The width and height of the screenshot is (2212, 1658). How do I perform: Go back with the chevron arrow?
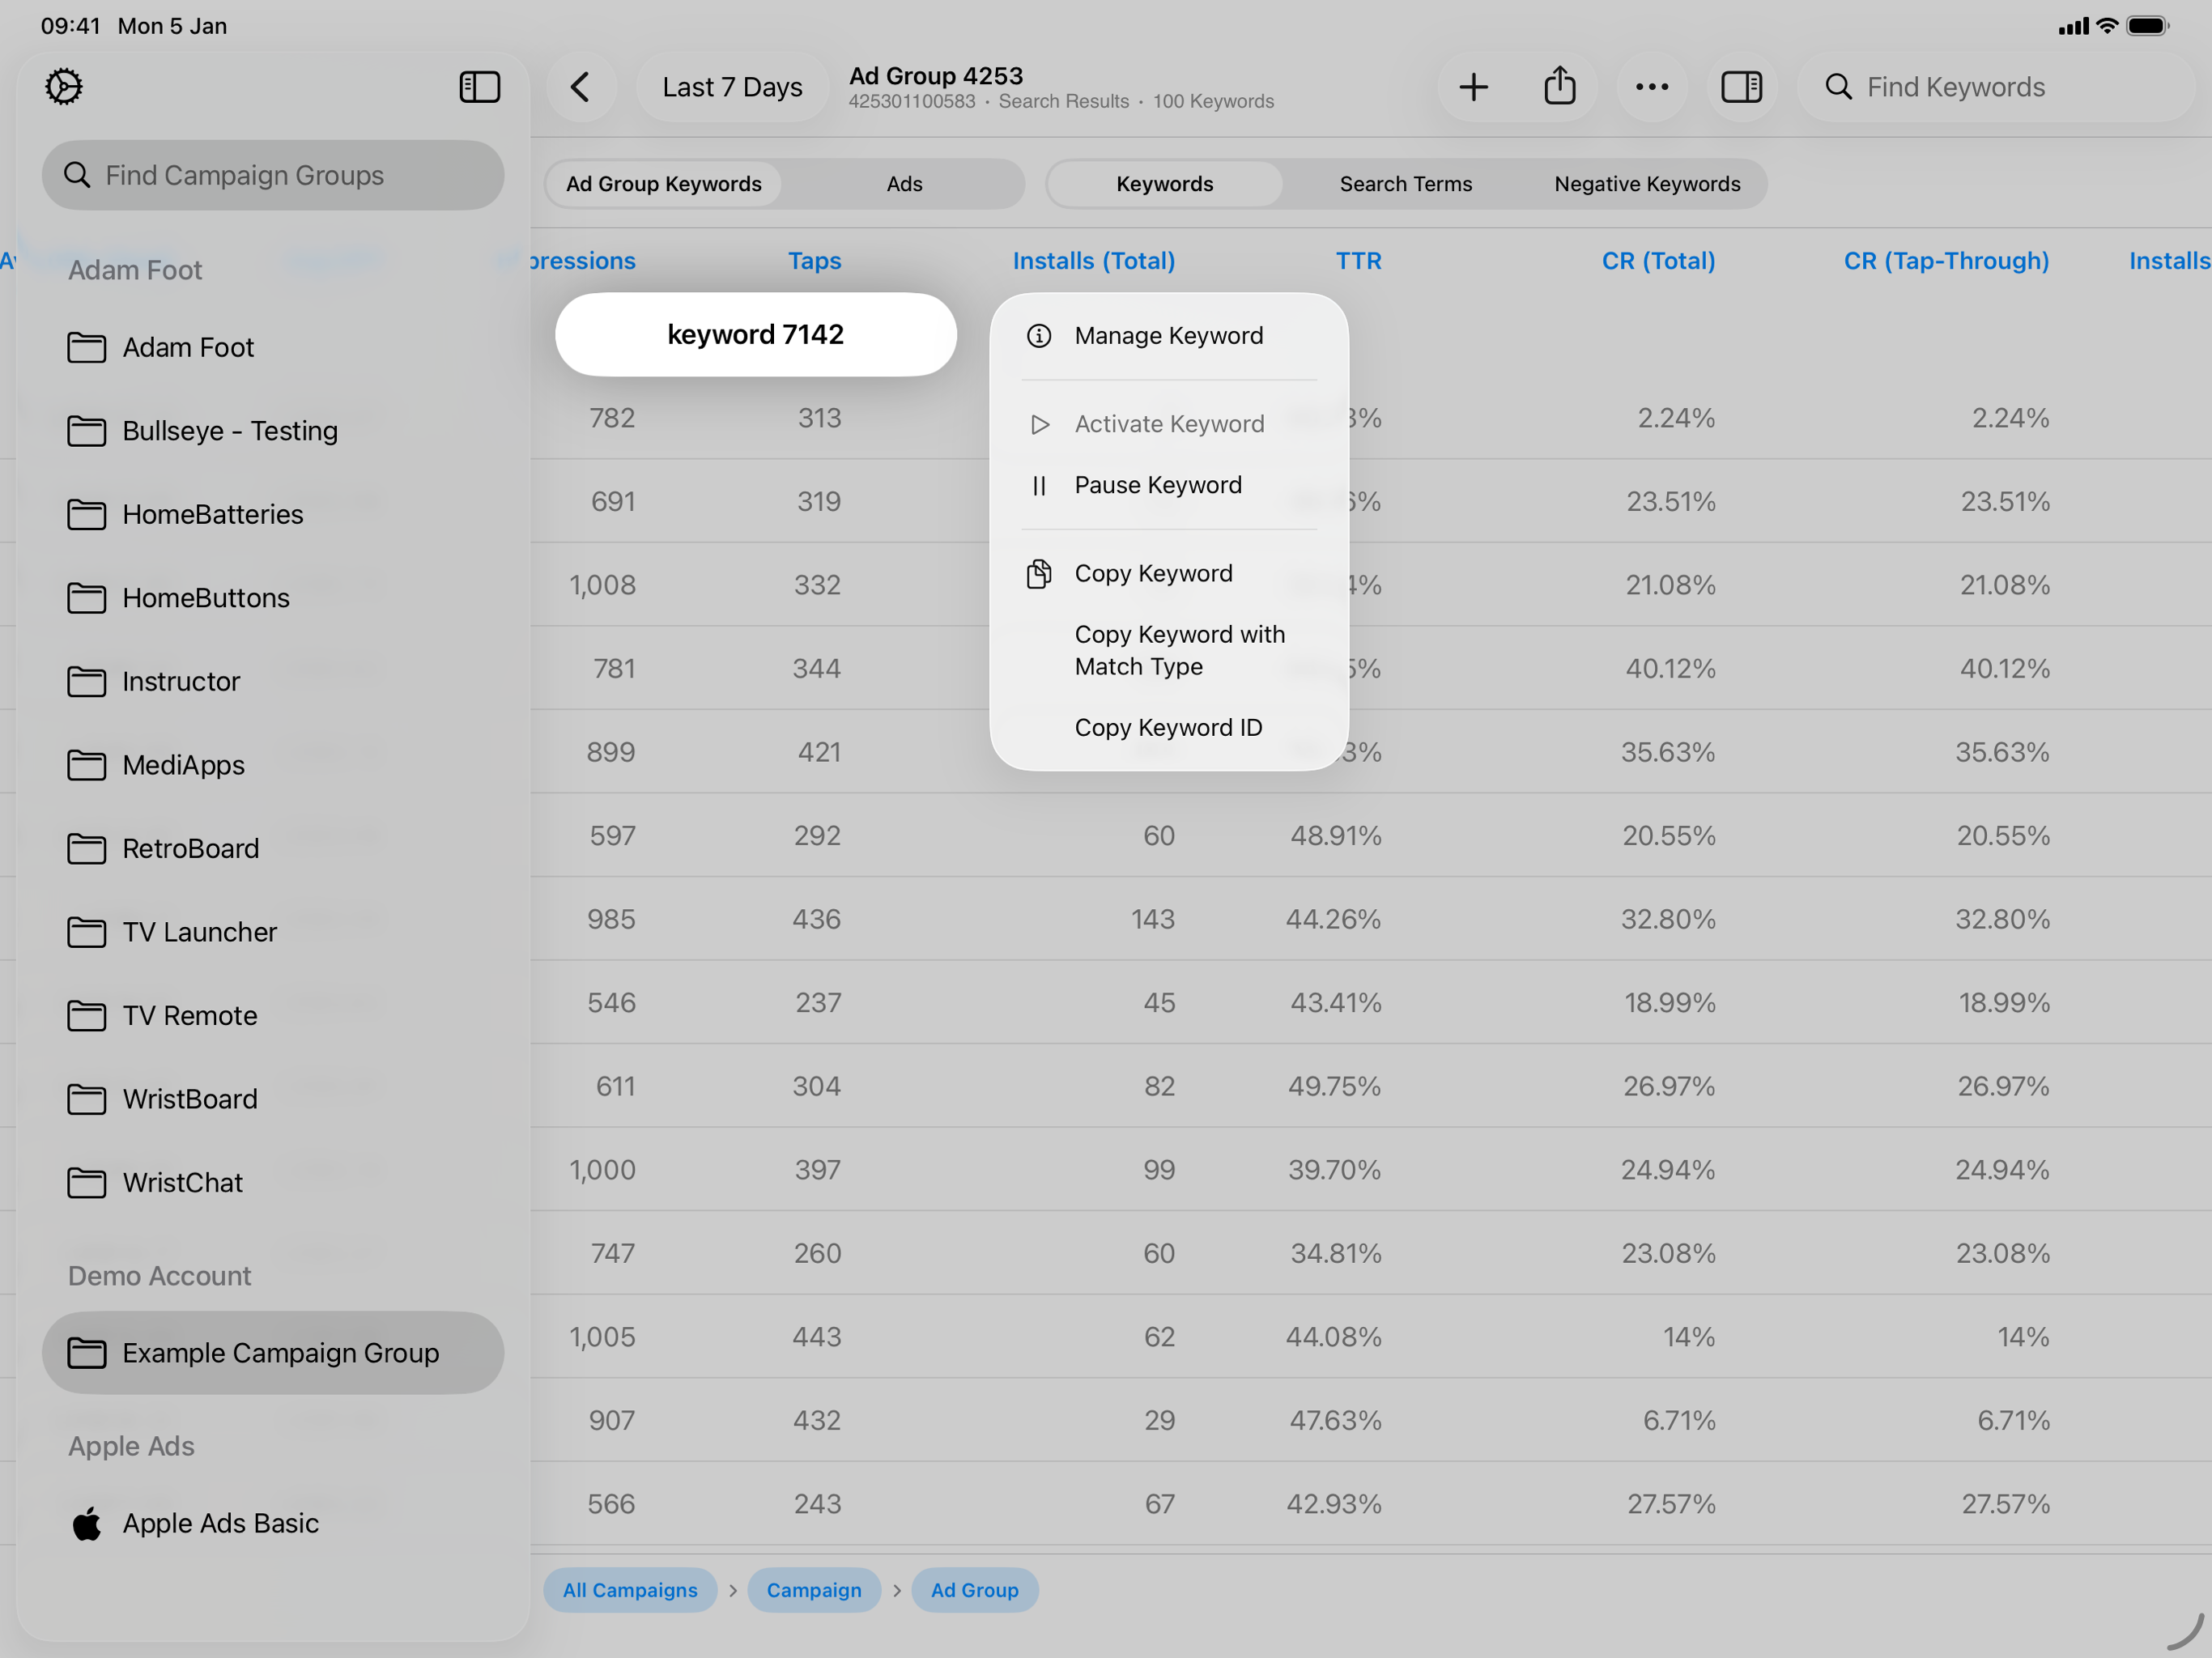pyautogui.click(x=581, y=87)
